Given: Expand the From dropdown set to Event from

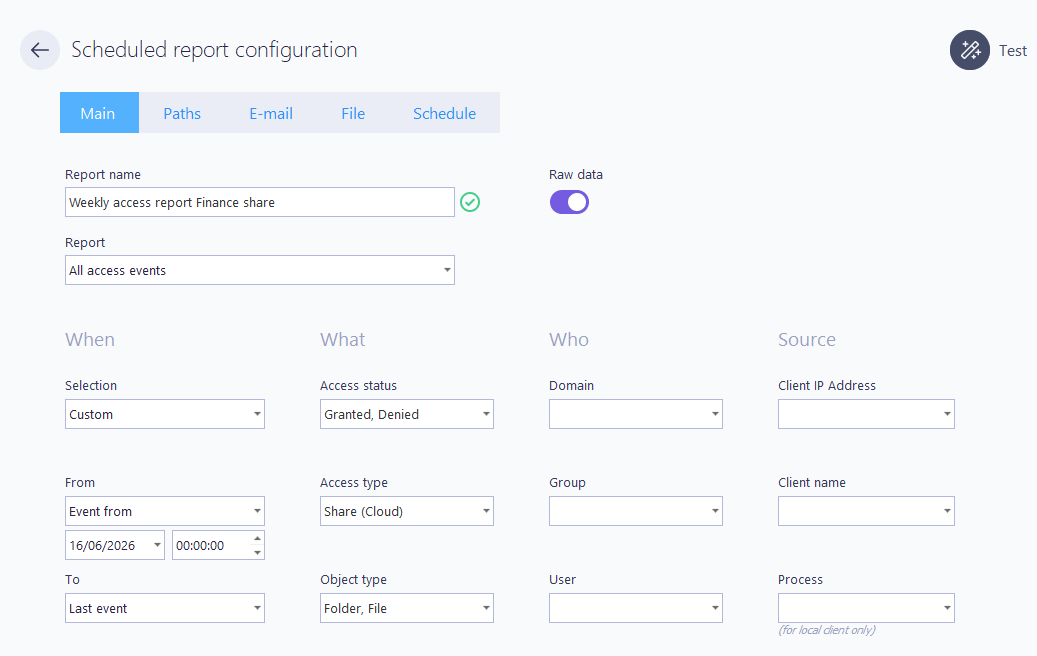Looking at the screenshot, I should [x=165, y=511].
